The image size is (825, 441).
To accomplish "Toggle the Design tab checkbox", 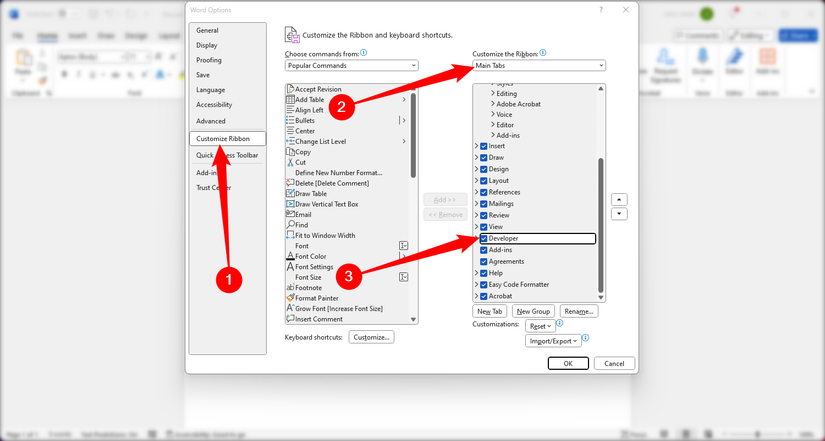I will [484, 169].
